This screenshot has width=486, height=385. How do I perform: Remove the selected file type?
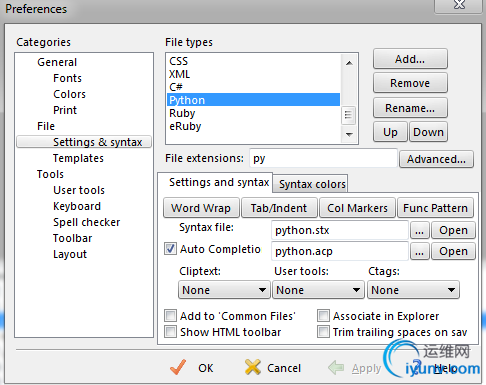pyautogui.click(x=410, y=83)
